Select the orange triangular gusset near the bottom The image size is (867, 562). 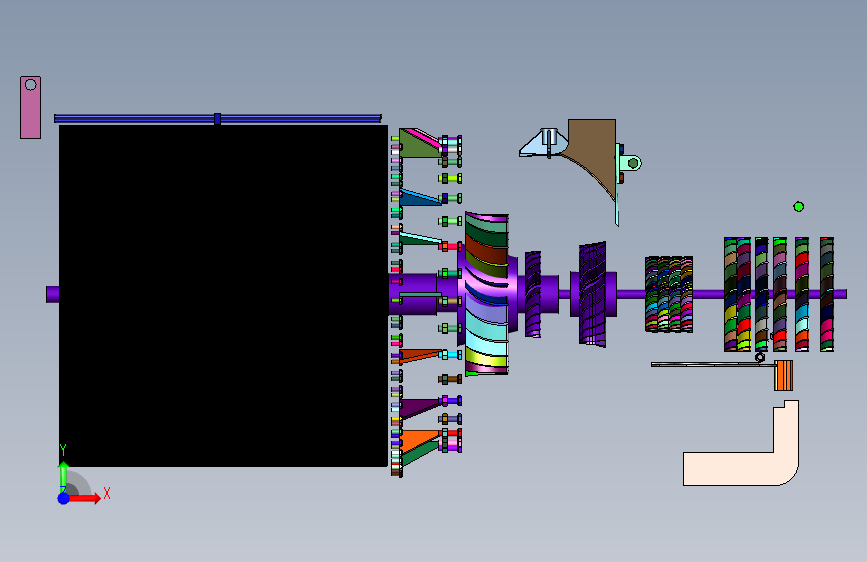pos(417,441)
